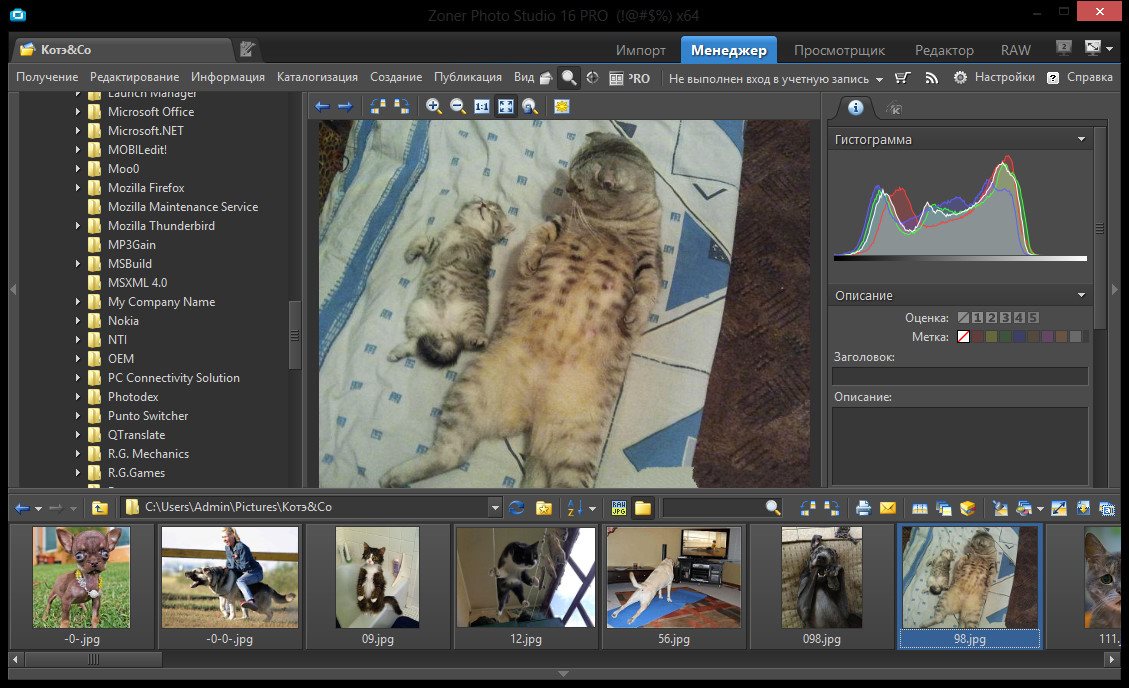Click the send by email envelope icon
This screenshot has width=1129, height=688.
coord(887,508)
